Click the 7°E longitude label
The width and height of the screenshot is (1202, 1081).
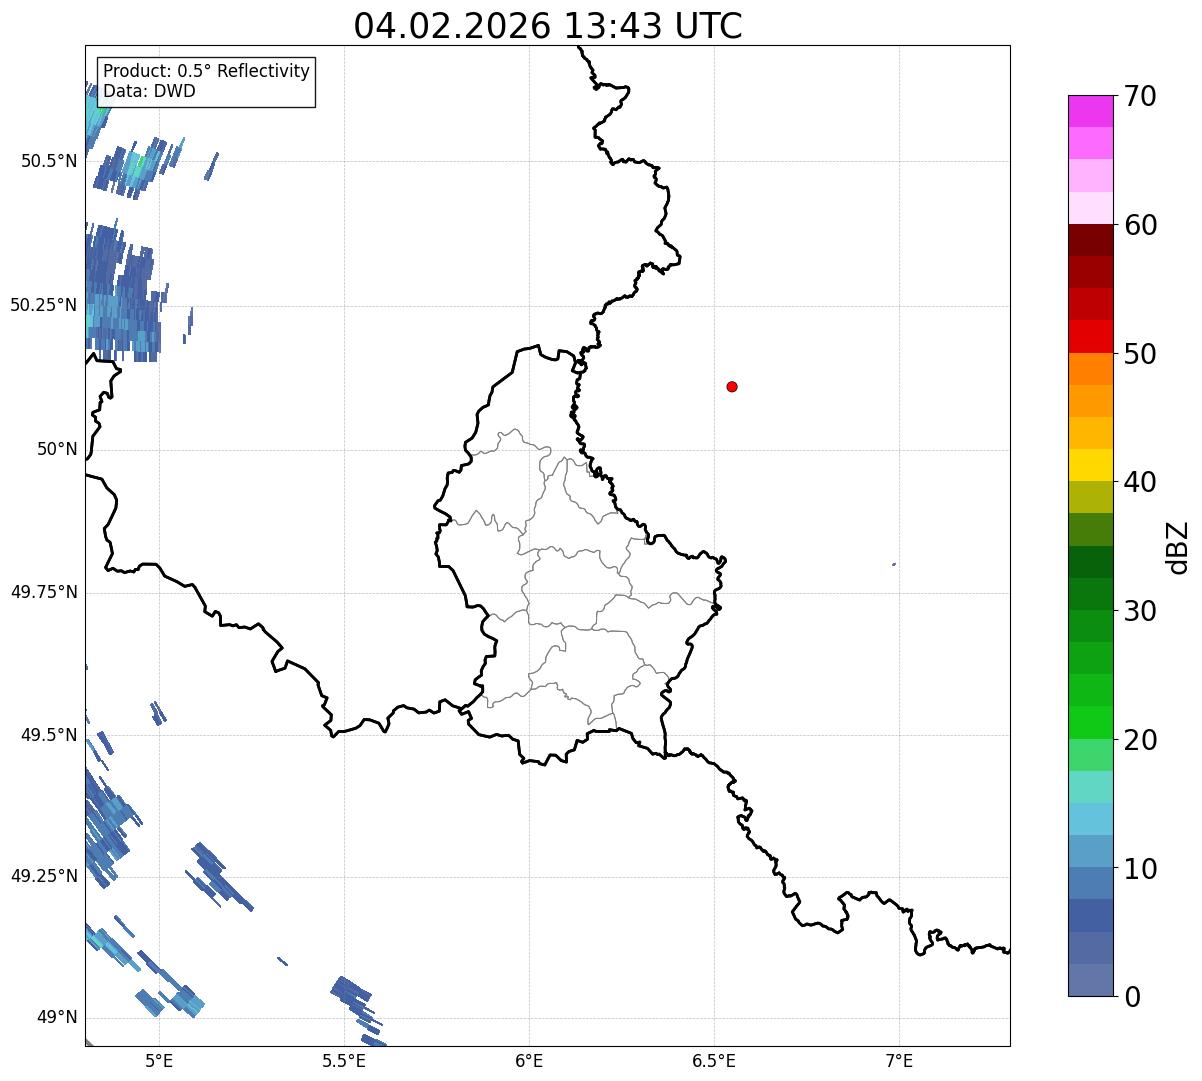[899, 1060]
